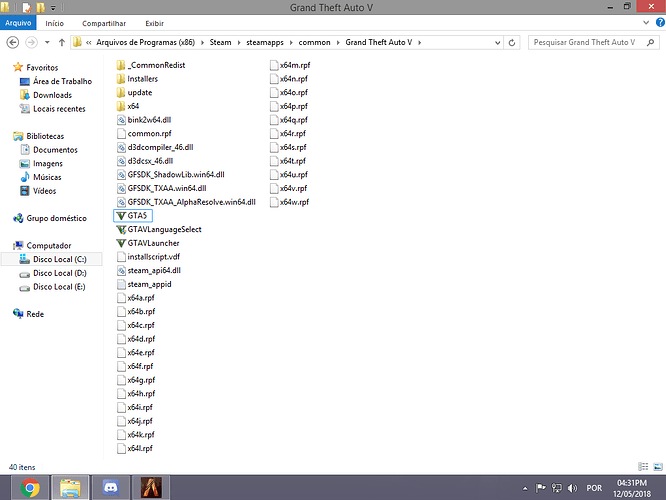Select the GTAVLauncher application icon
Screen dimensions: 666x500
click(x=121, y=243)
